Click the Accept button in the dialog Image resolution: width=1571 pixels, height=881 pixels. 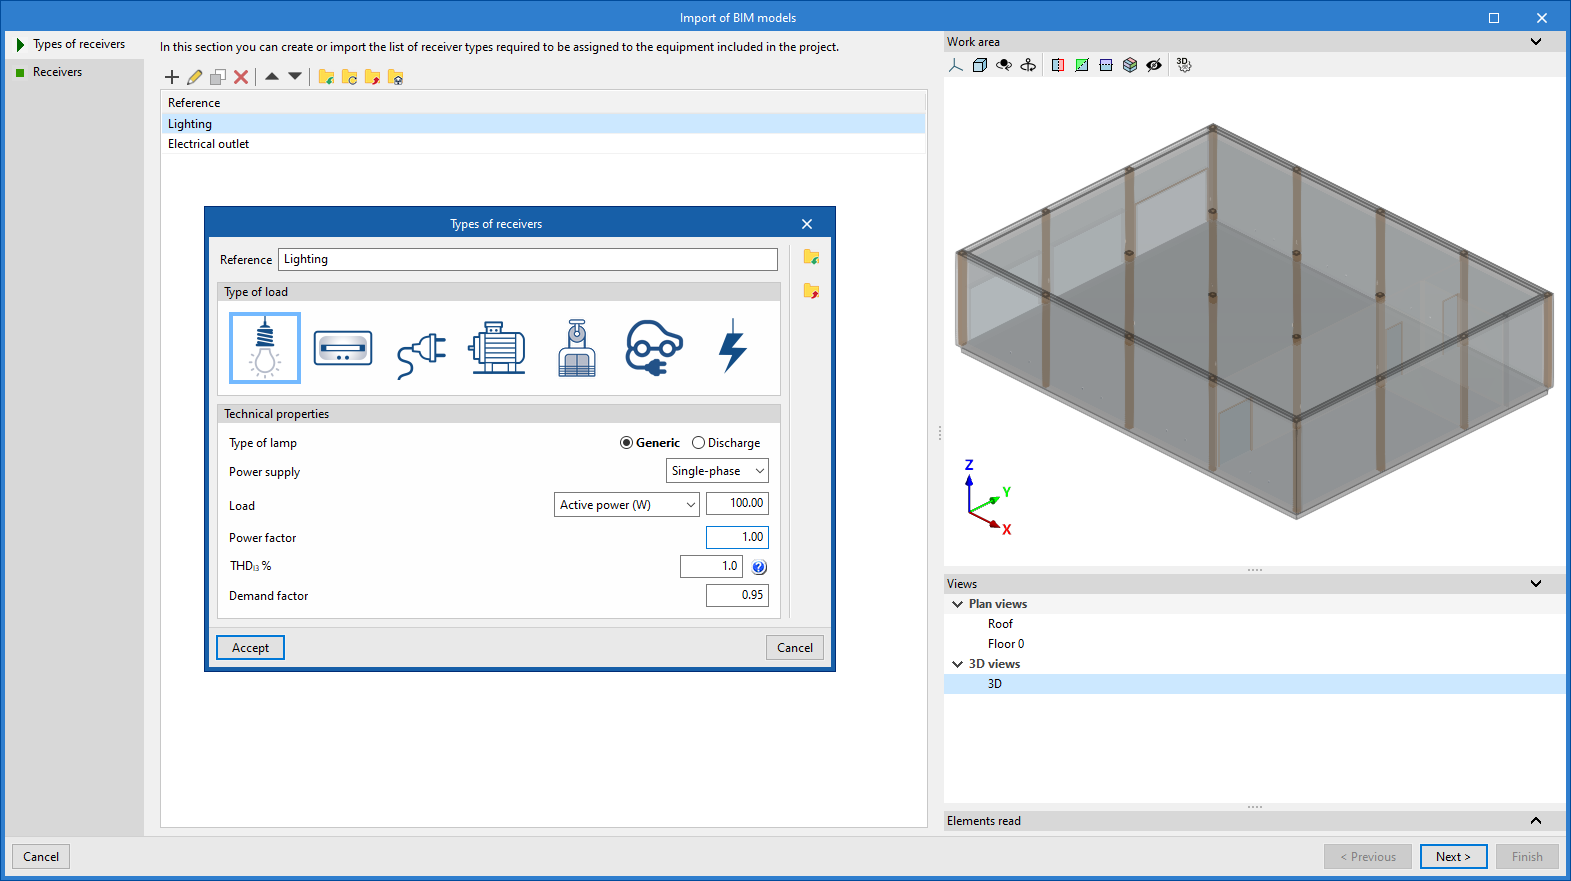point(250,648)
